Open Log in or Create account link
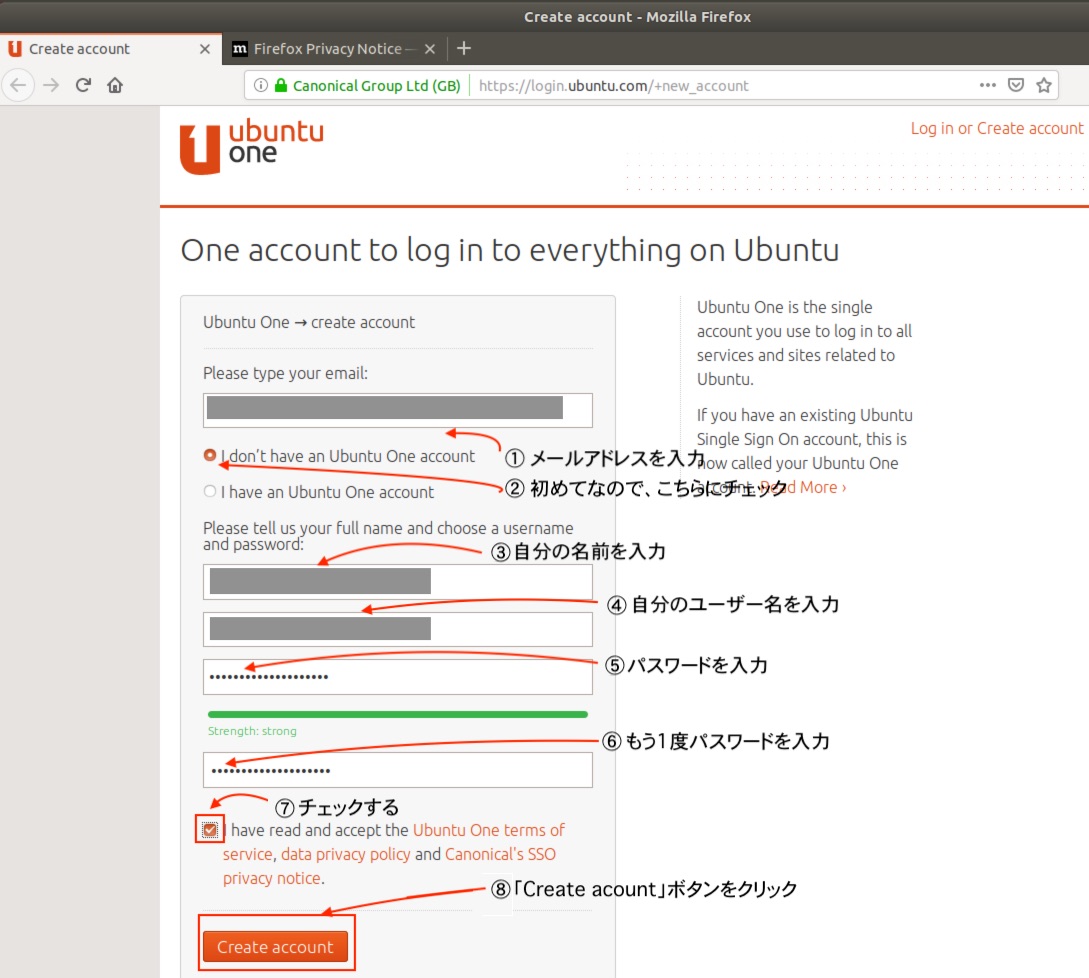Viewport: 1089px width, 978px height. (x=997, y=129)
